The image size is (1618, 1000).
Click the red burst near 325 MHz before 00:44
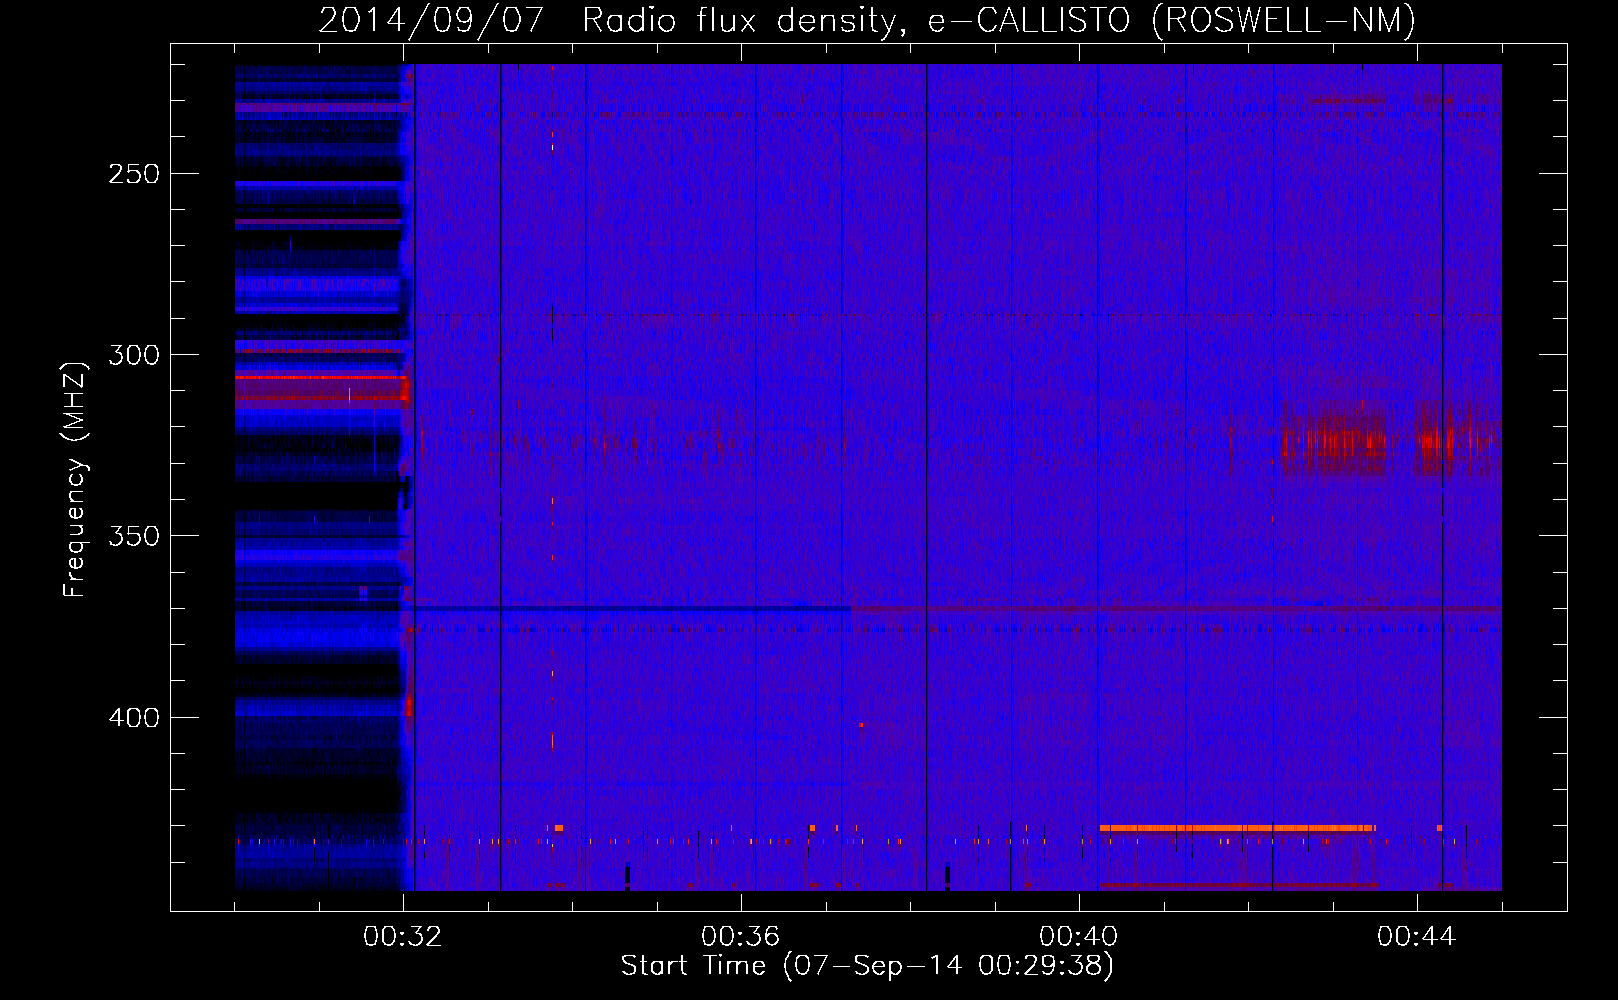1335,440
